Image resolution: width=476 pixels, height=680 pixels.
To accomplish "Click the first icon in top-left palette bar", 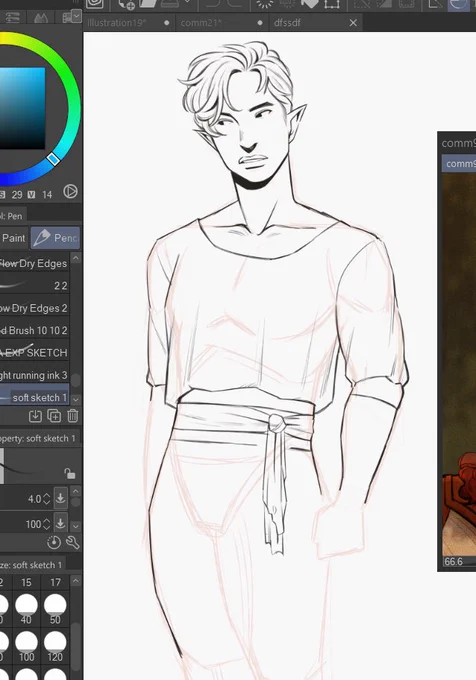I will coord(12,17).
